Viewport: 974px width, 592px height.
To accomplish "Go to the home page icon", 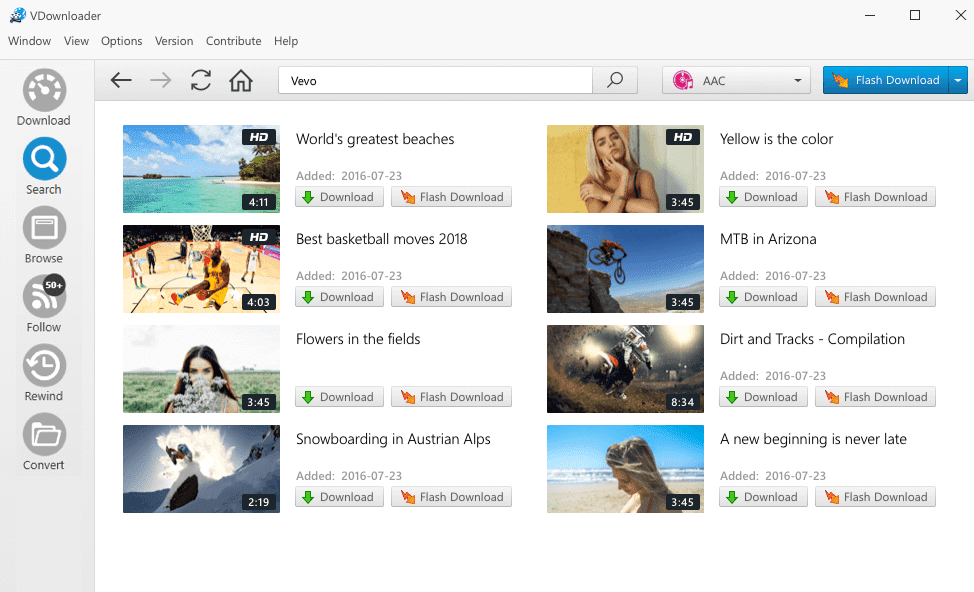I will (x=241, y=80).
